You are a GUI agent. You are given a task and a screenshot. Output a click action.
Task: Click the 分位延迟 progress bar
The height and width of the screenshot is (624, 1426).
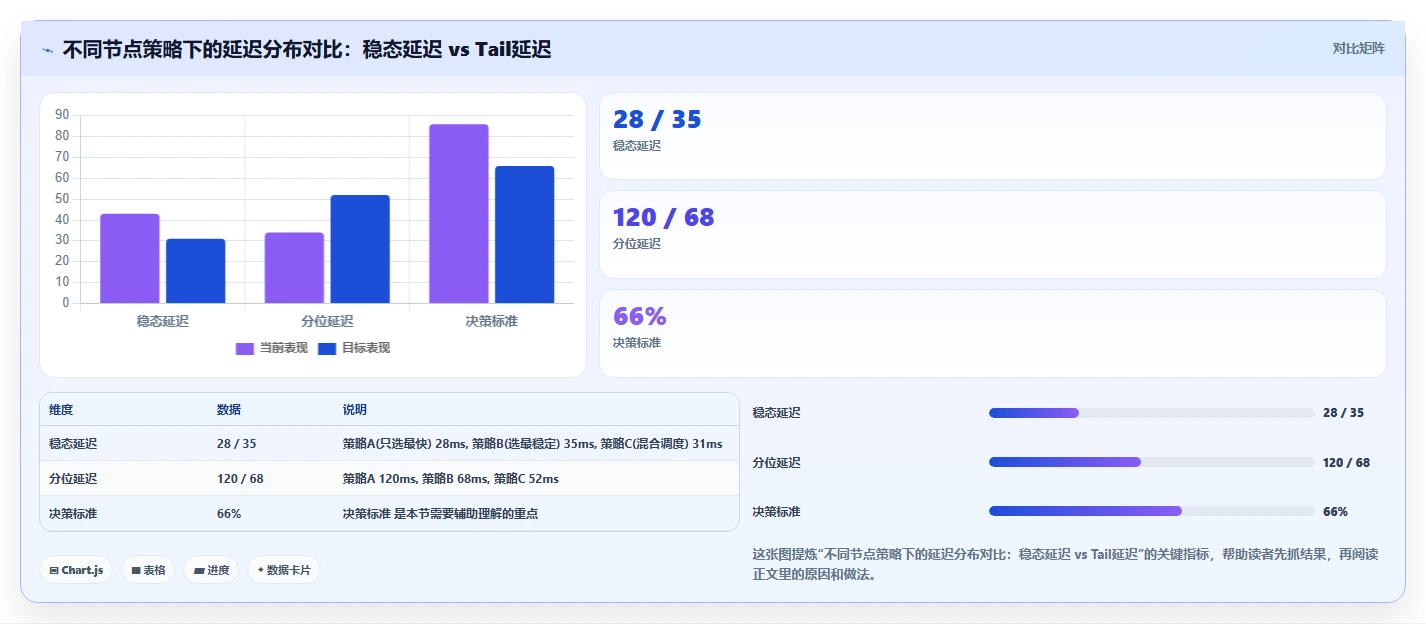point(1151,462)
